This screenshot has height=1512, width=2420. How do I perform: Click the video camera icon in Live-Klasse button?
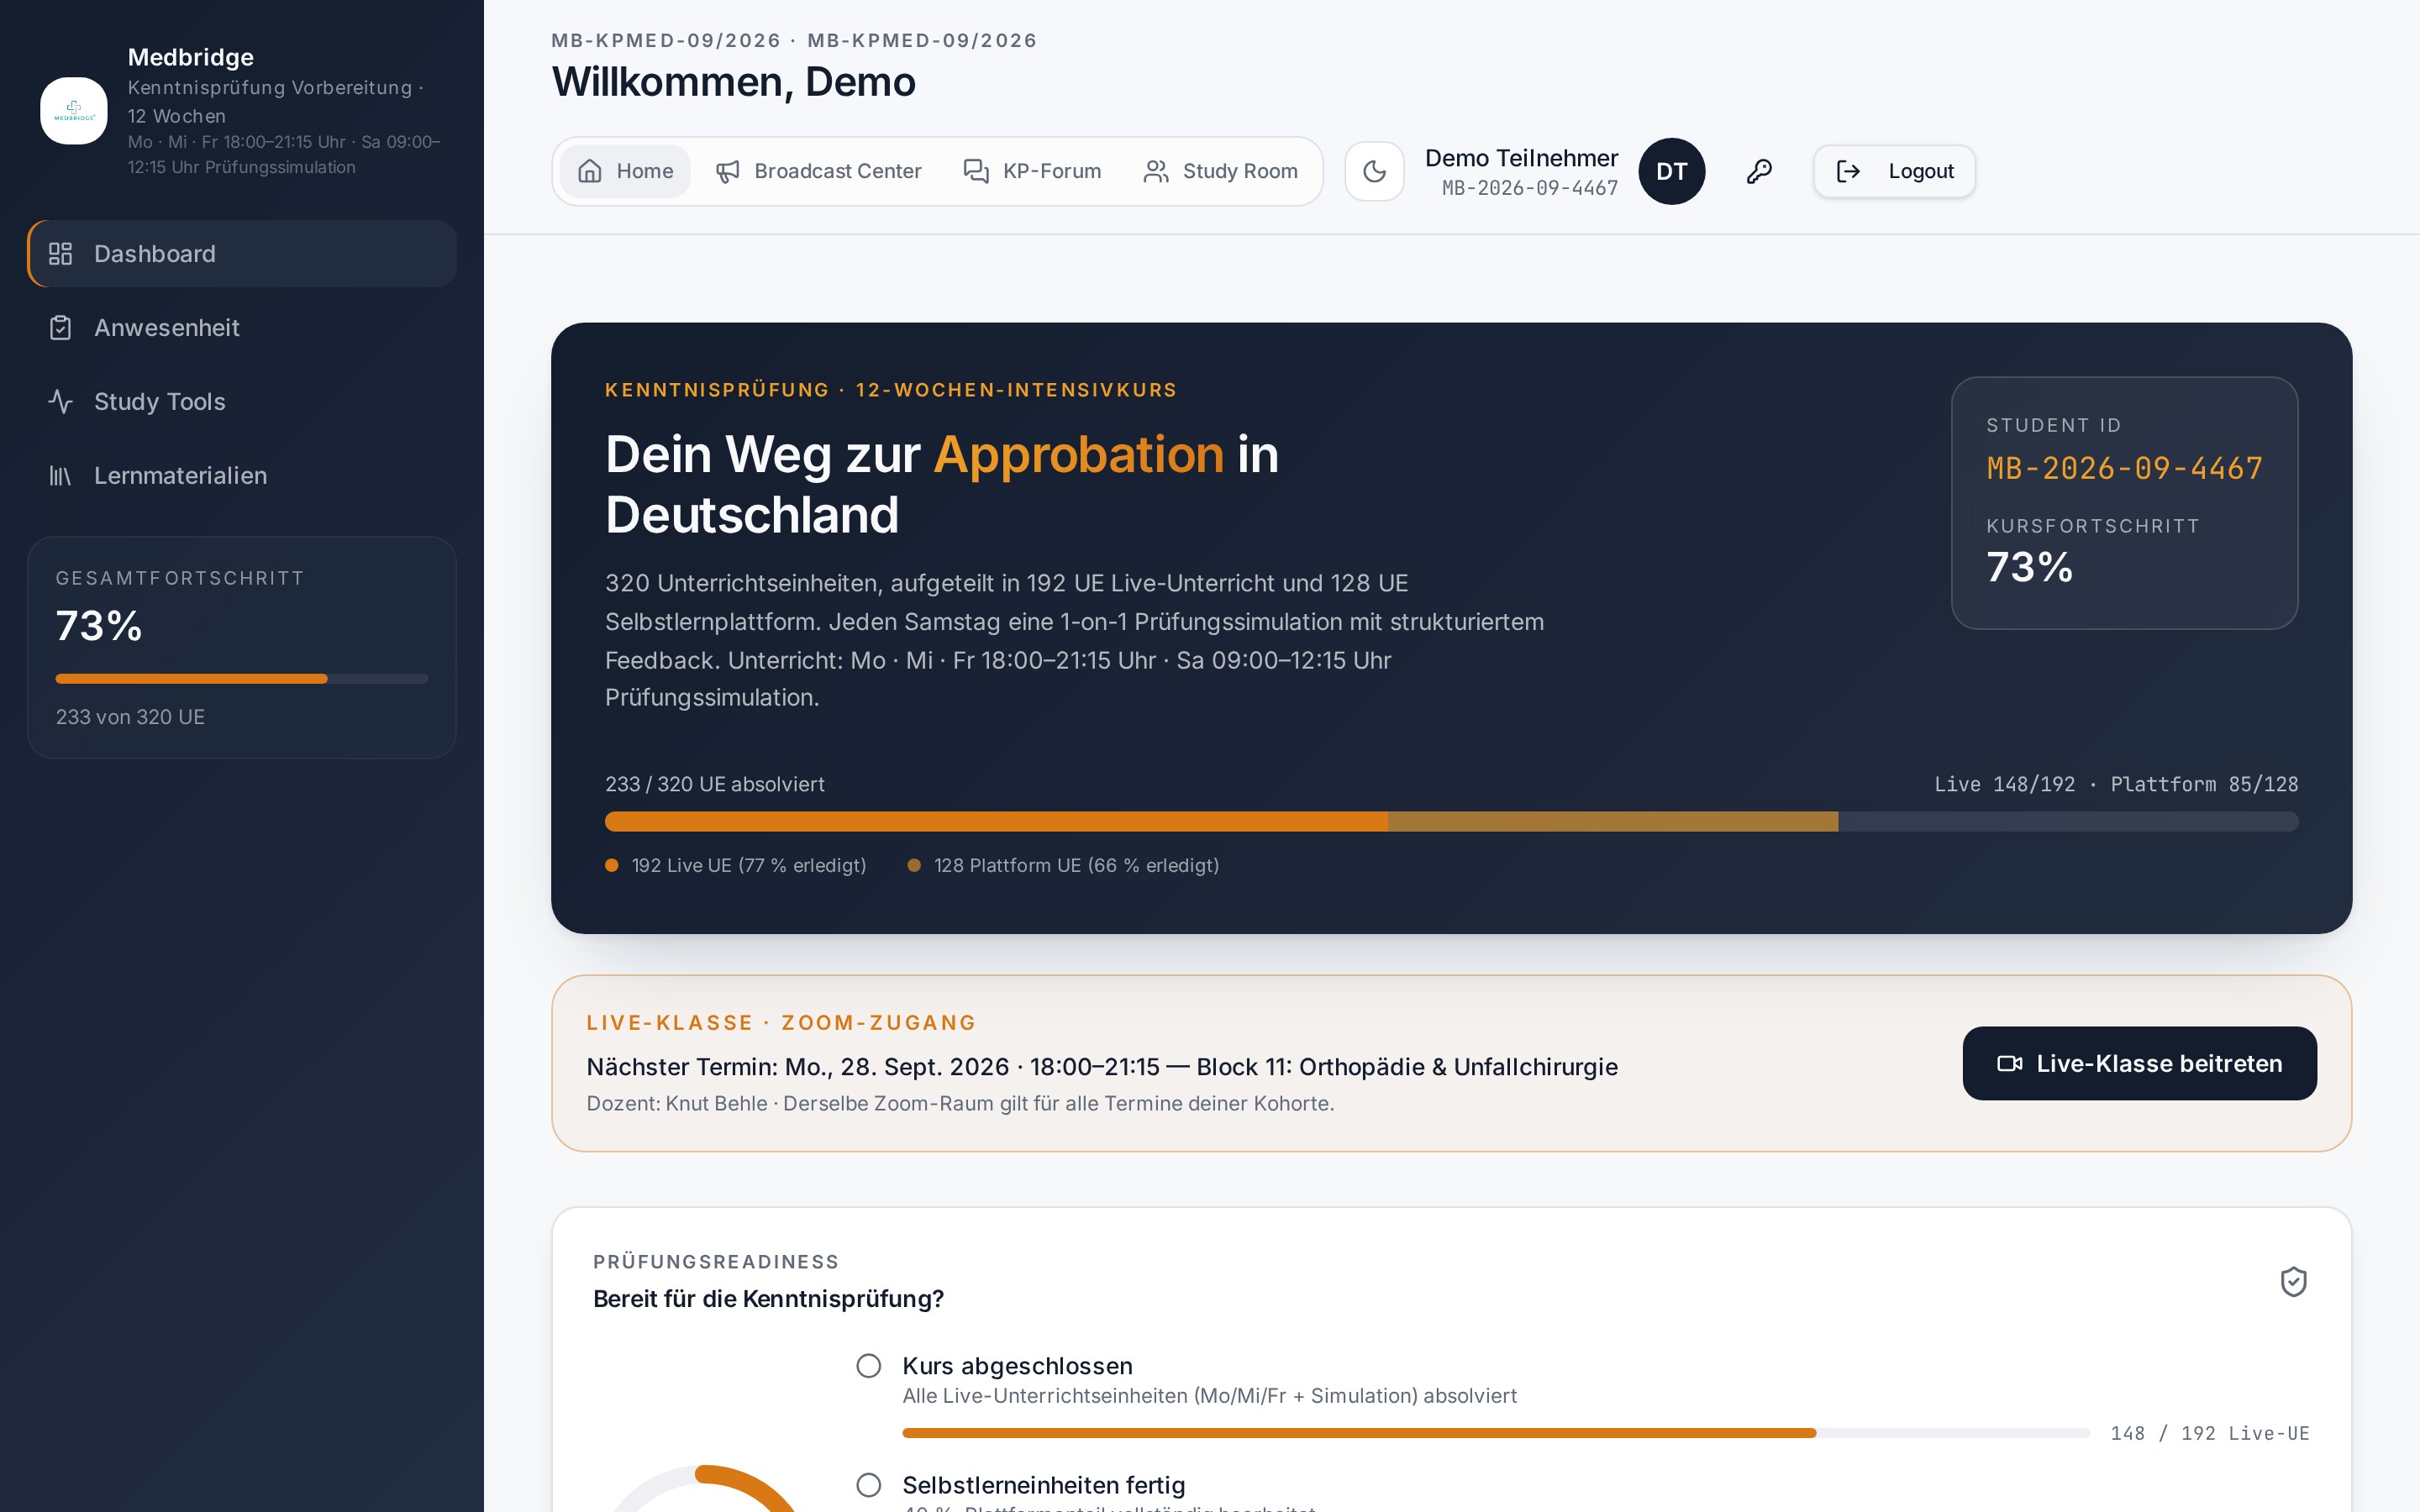point(2009,1063)
